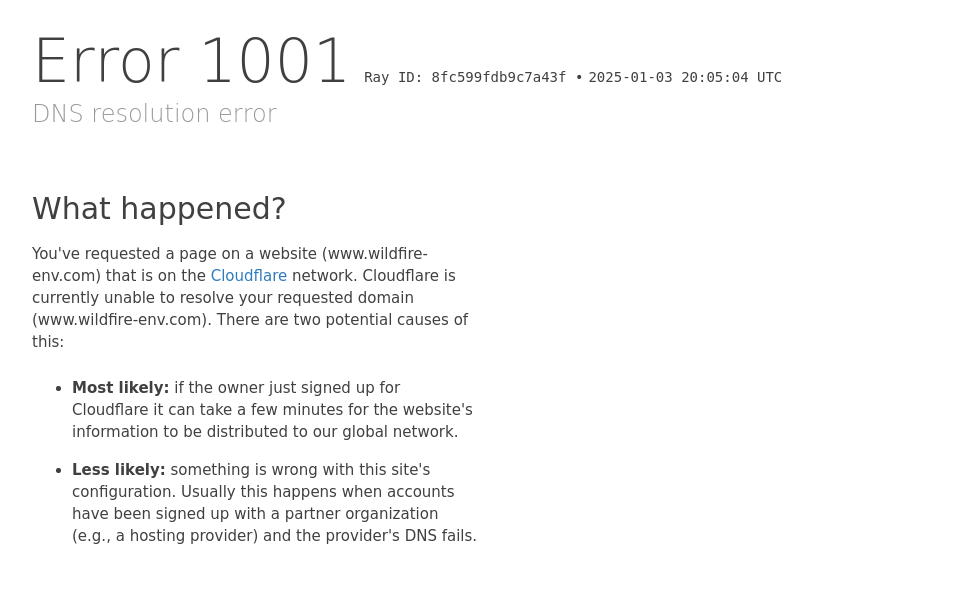
Task: Click the second bullet point marker
Action: click(x=59, y=471)
